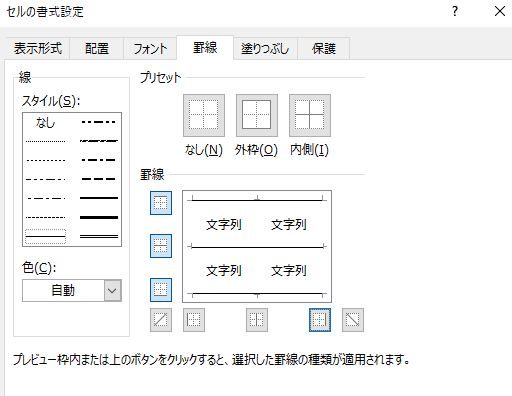Choose the double line style
512x396 pixels.
pyautogui.click(x=99, y=237)
